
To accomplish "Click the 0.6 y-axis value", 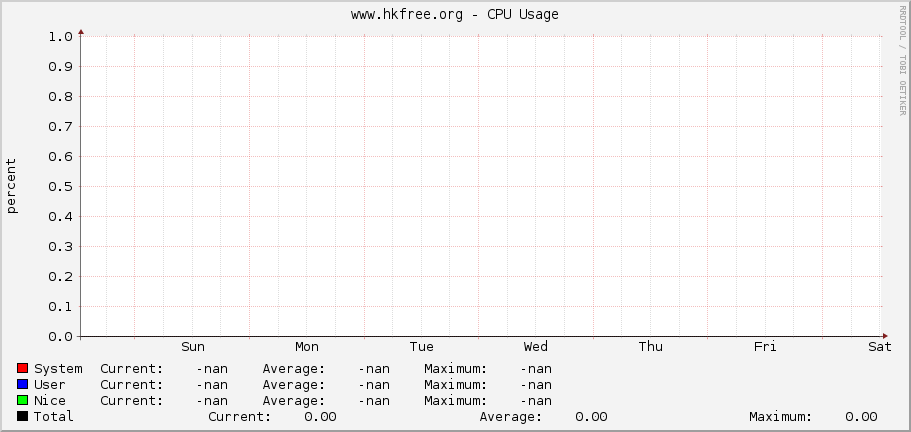I will pos(60,157).
